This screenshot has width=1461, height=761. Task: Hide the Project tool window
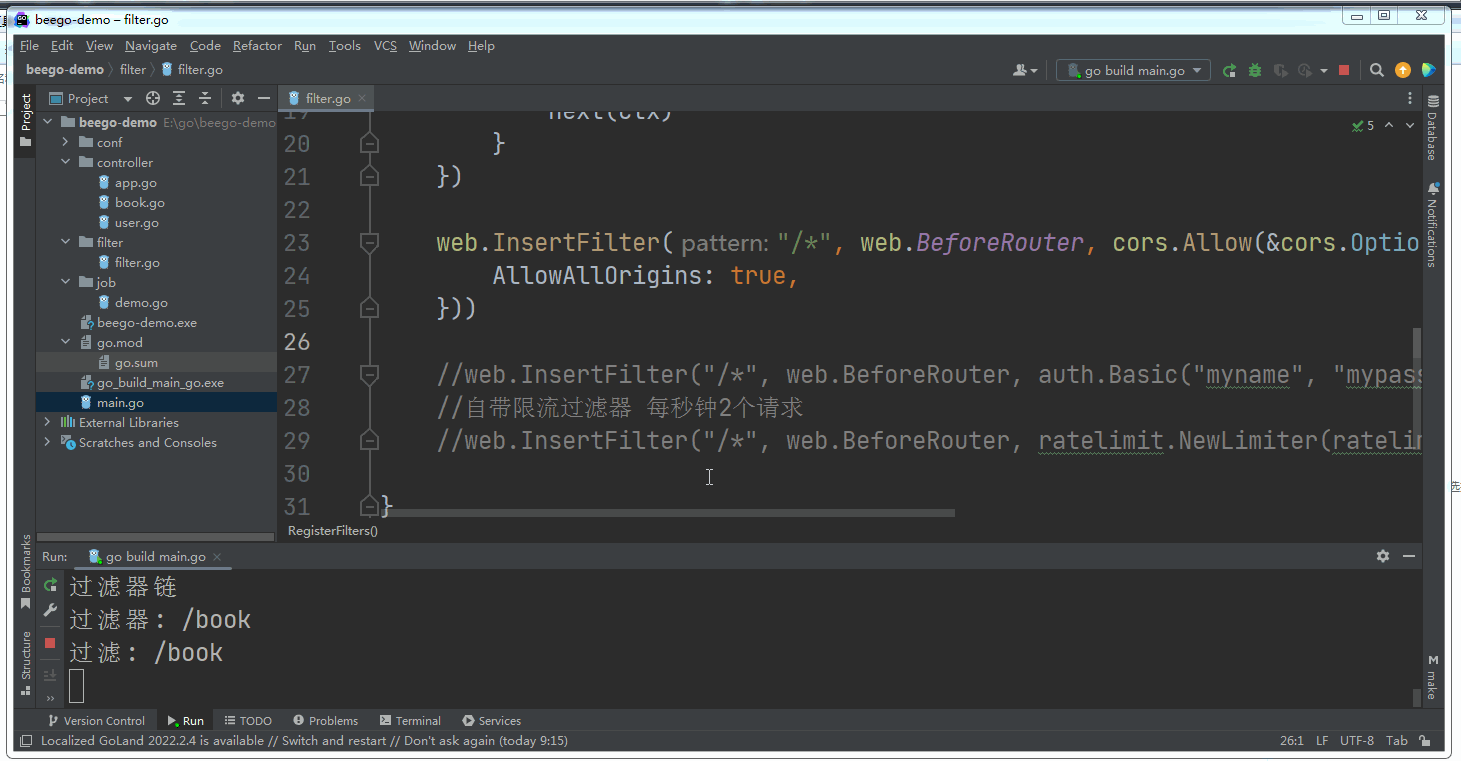(x=264, y=98)
